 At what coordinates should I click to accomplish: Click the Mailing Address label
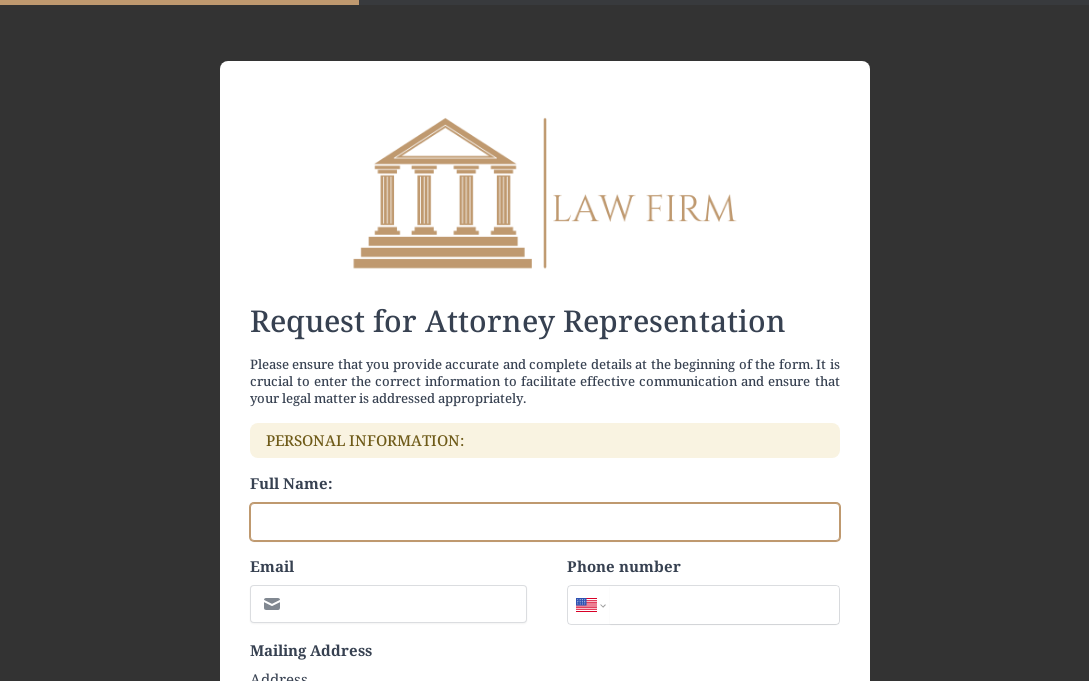coord(311,651)
